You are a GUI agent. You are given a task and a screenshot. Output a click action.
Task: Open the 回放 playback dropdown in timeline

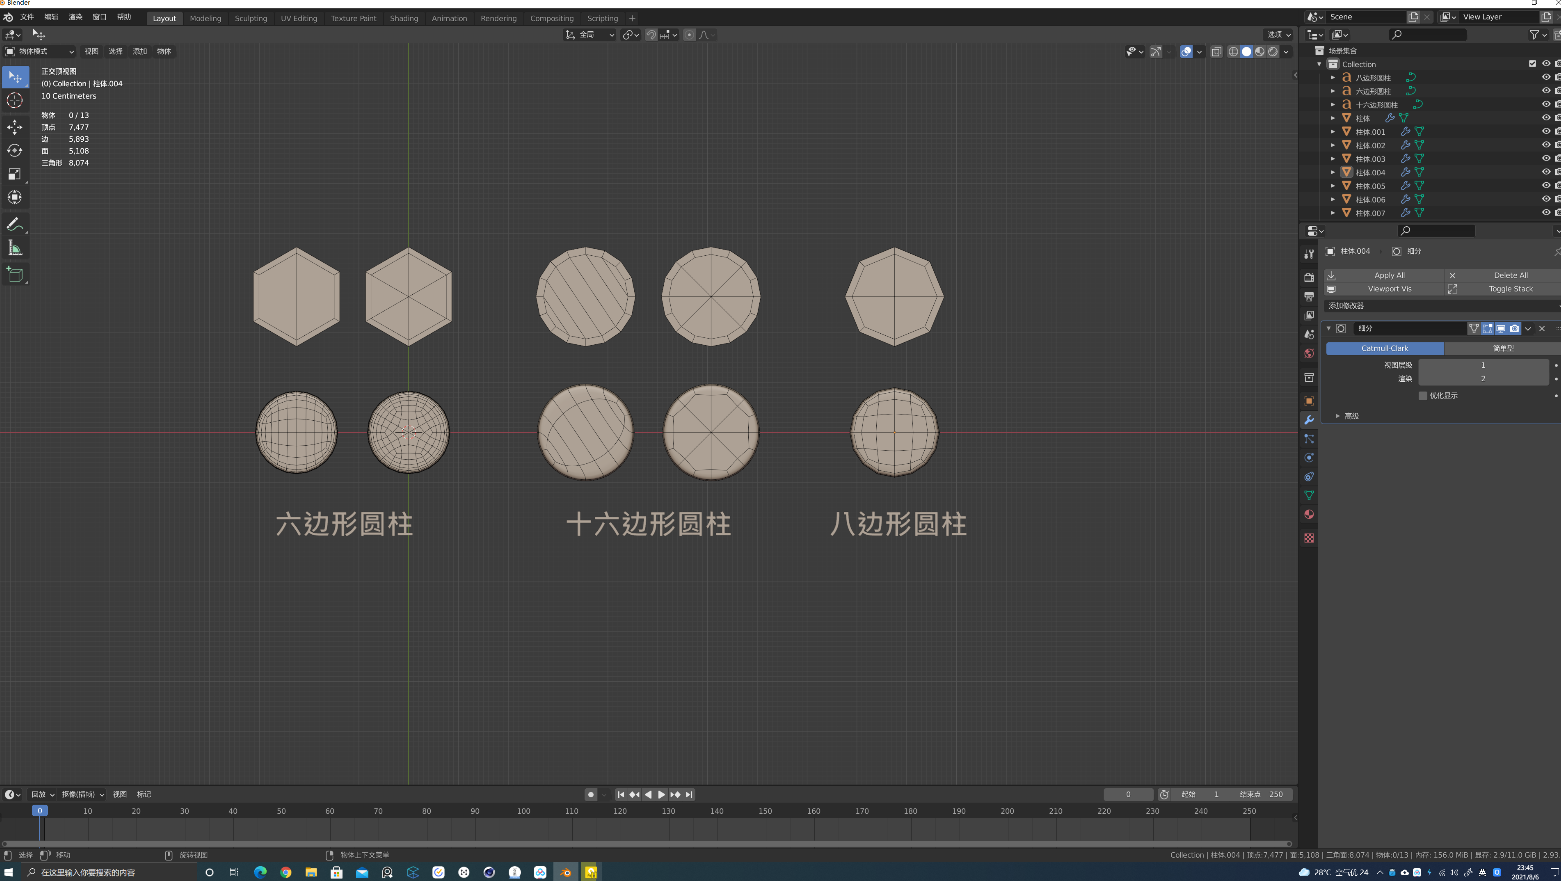(42, 795)
